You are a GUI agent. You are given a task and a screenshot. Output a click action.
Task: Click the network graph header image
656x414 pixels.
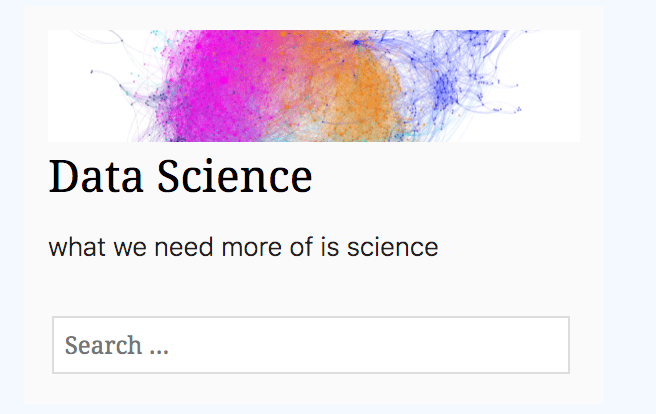pyautogui.click(x=314, y=86)
